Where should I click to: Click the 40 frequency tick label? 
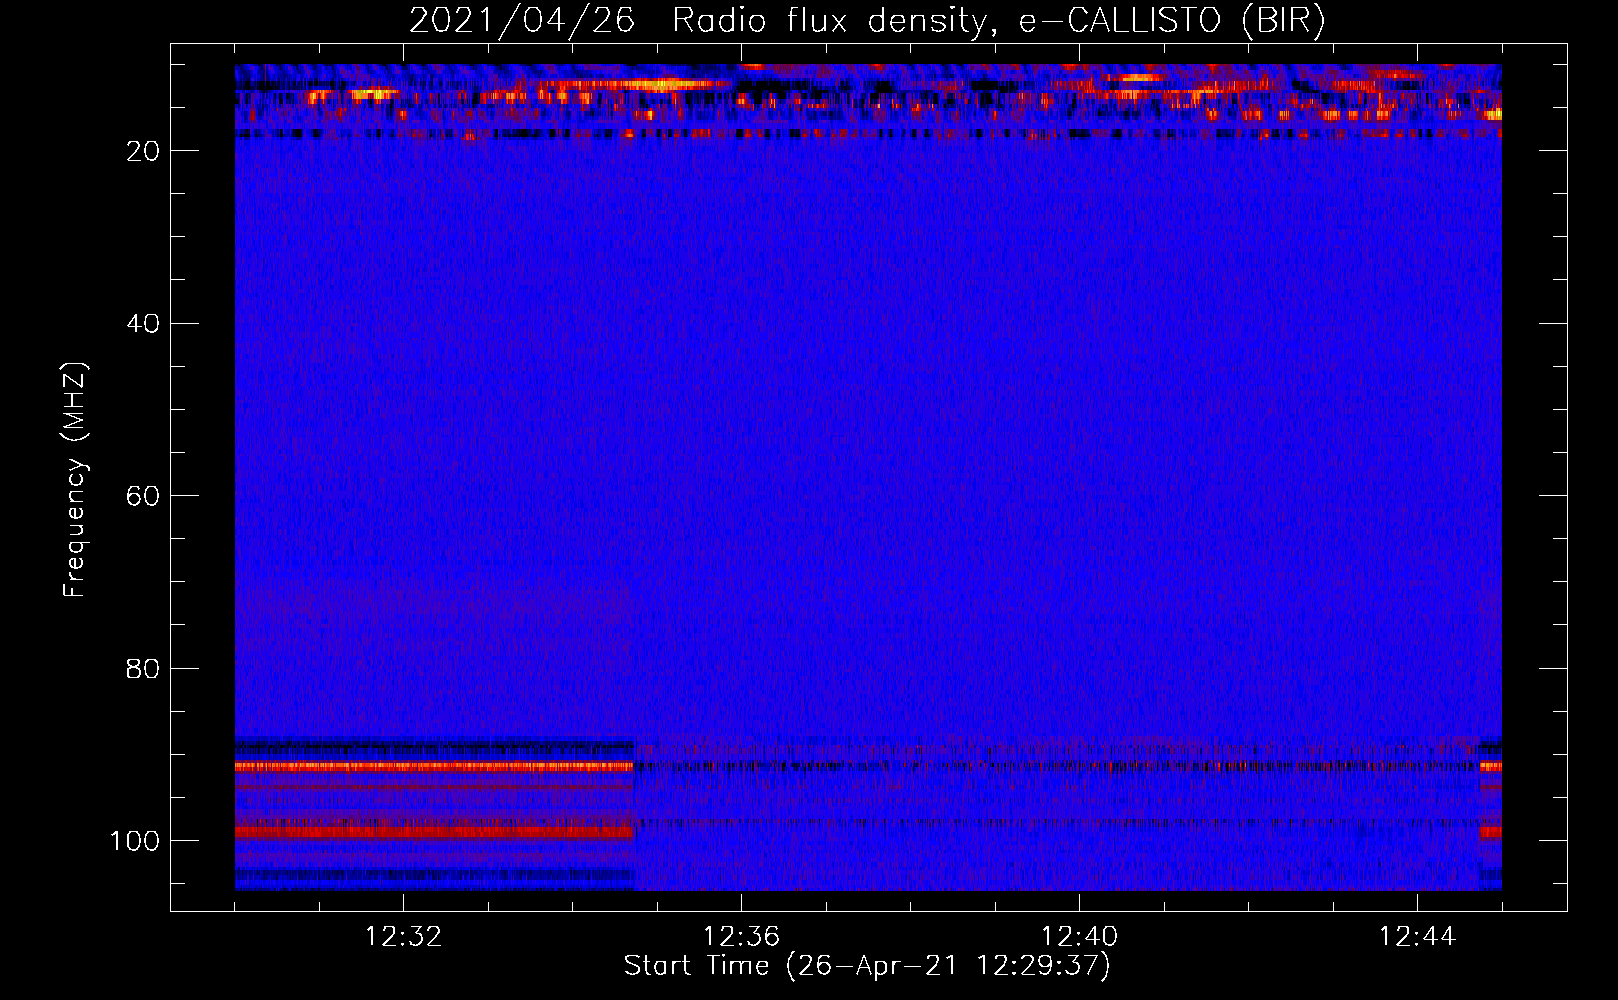(144, 324)
